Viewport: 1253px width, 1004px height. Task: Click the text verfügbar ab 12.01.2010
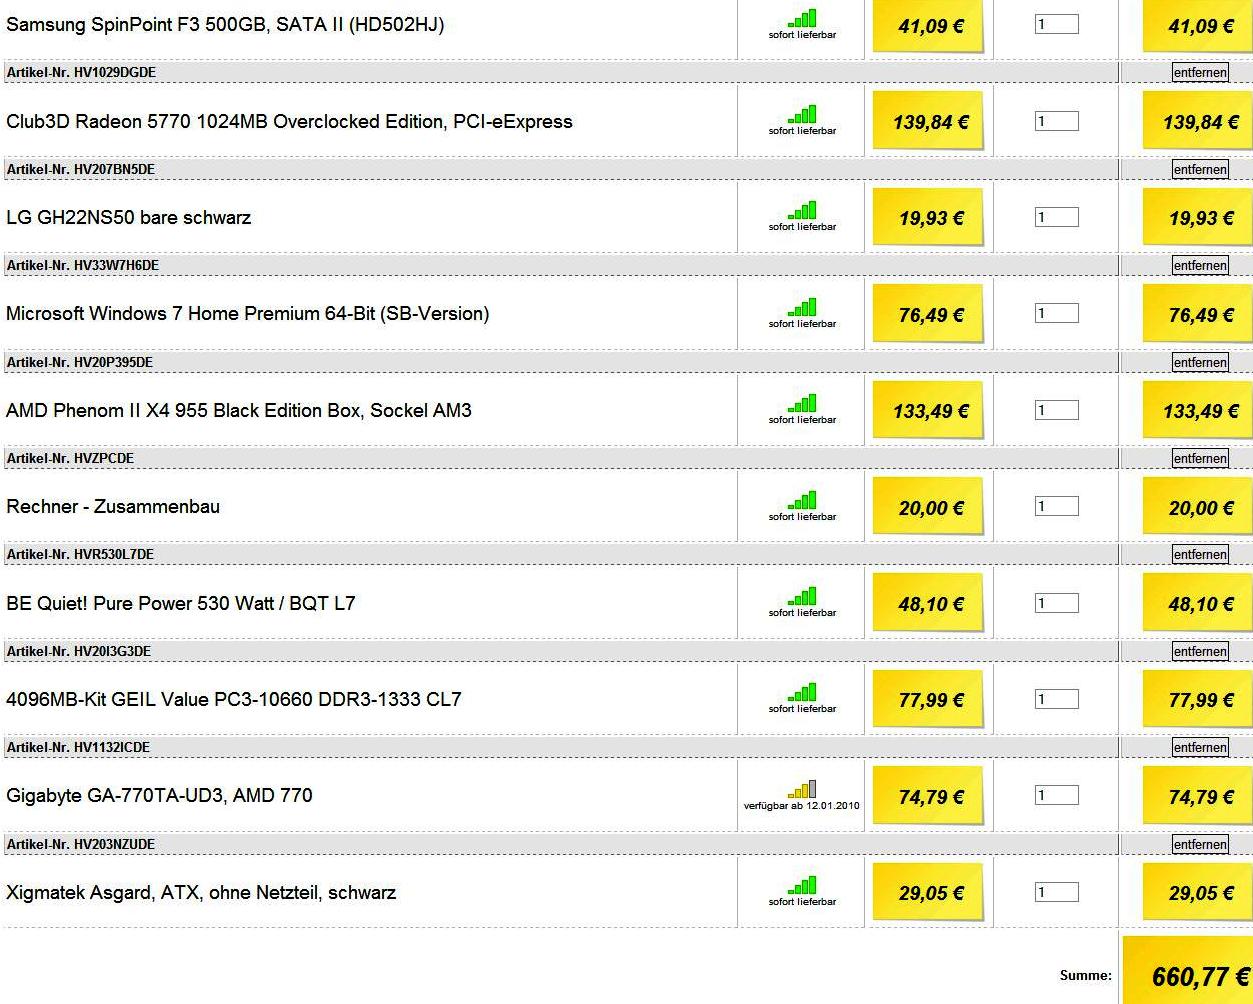(x=802, y=805)
